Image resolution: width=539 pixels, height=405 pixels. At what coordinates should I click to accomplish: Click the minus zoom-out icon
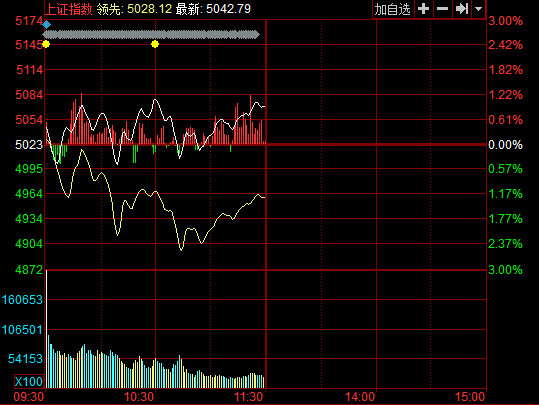tap(442, 9)
